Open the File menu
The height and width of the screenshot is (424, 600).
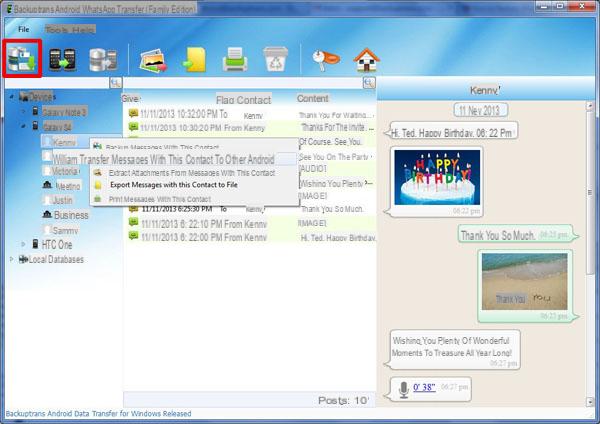(24, 29)
